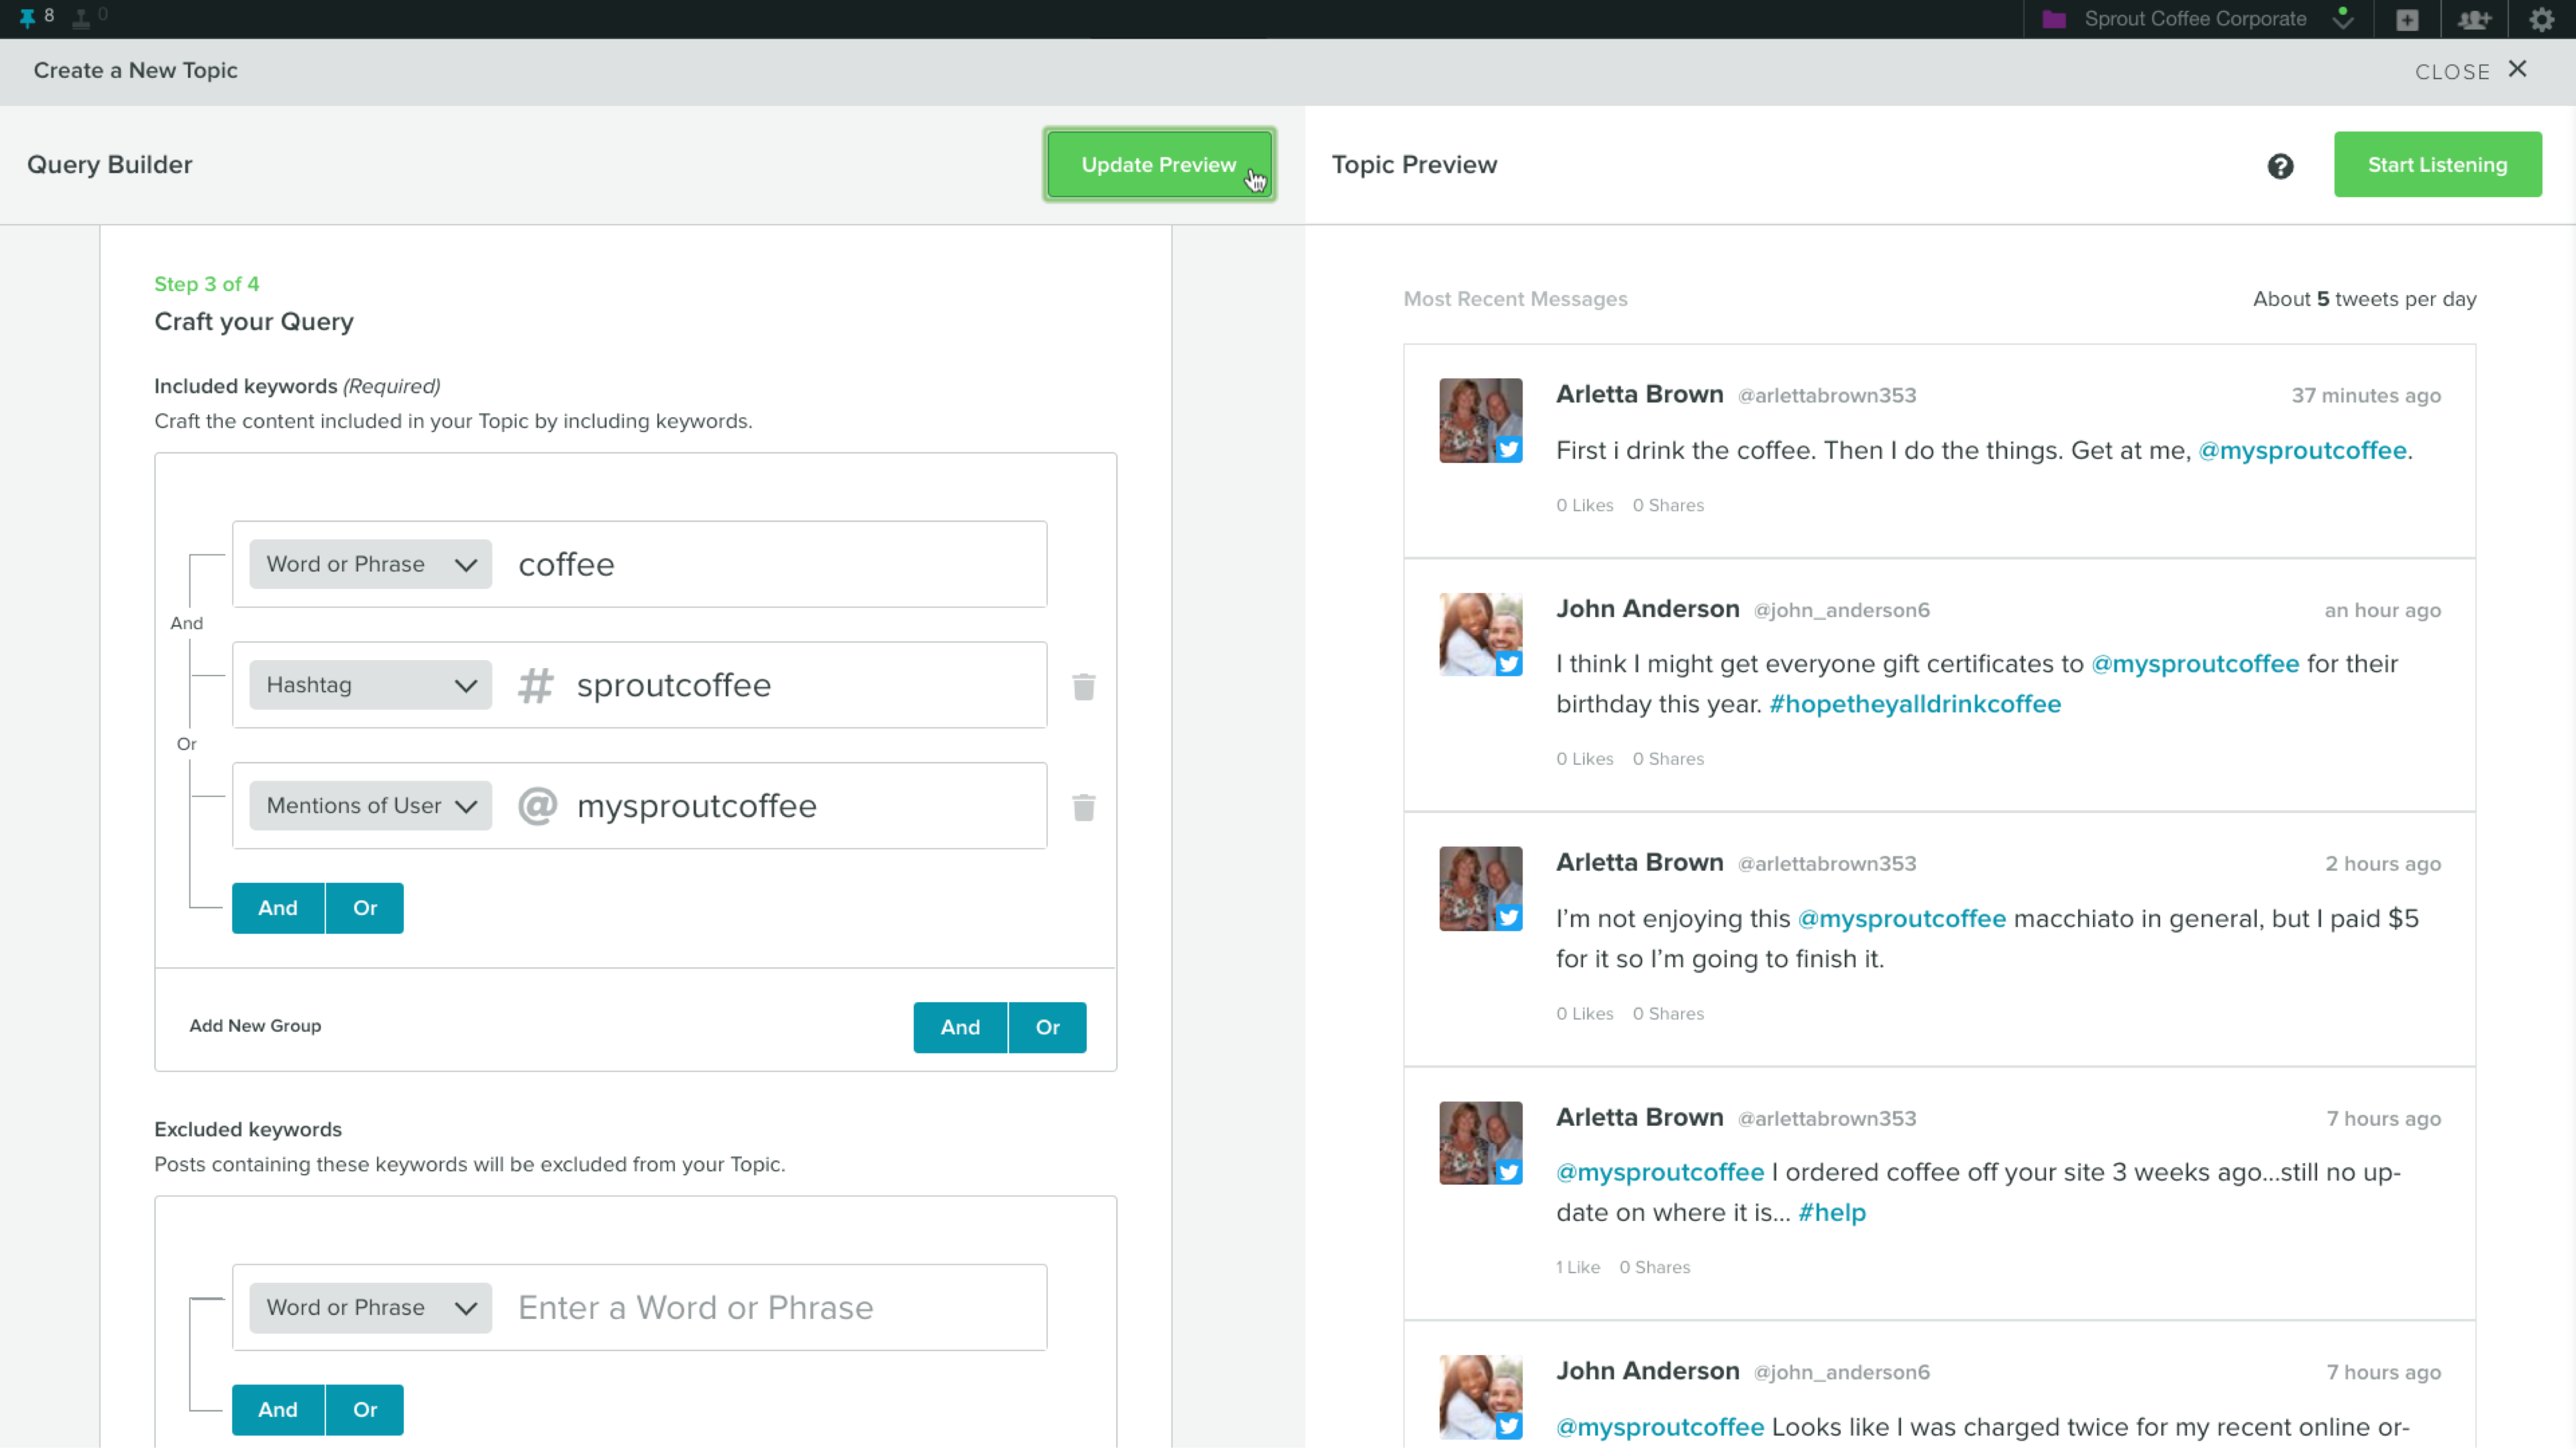The height and width of the screenshot is (1449, 2576).
Task: Expand the Hashtag type dropdown
Action: [370, 685]
